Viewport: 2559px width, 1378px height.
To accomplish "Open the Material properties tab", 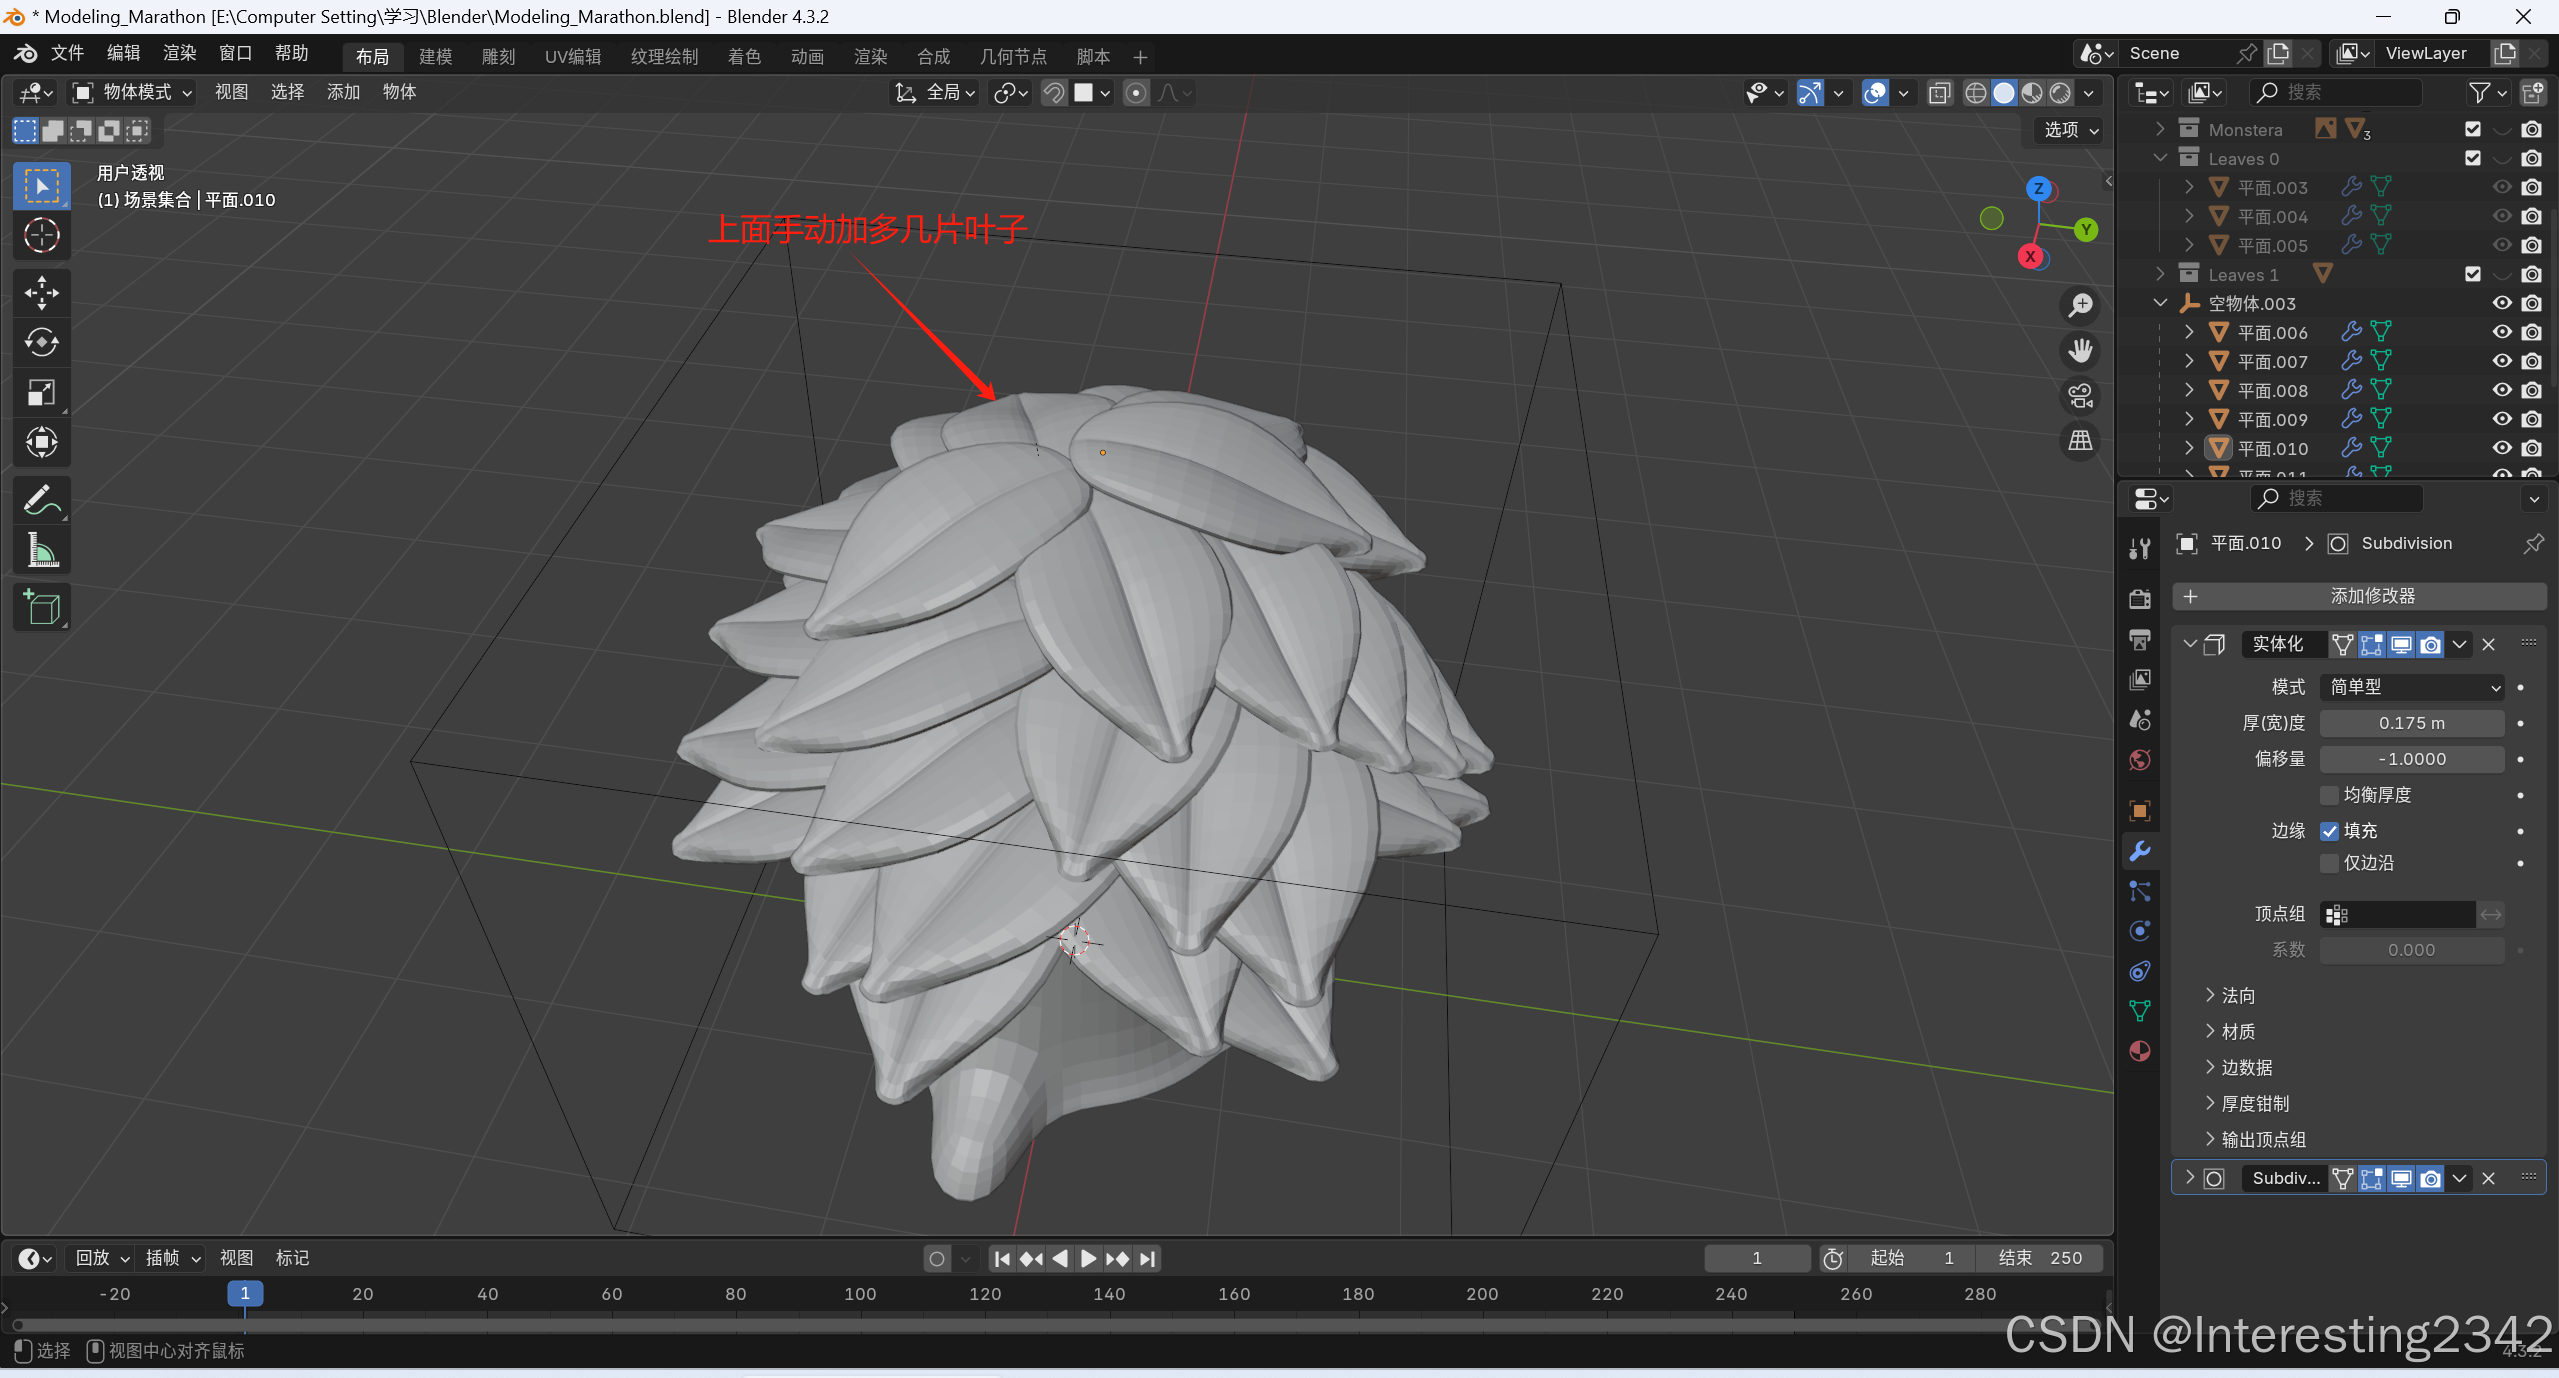I will (x=2140, y=1051).
